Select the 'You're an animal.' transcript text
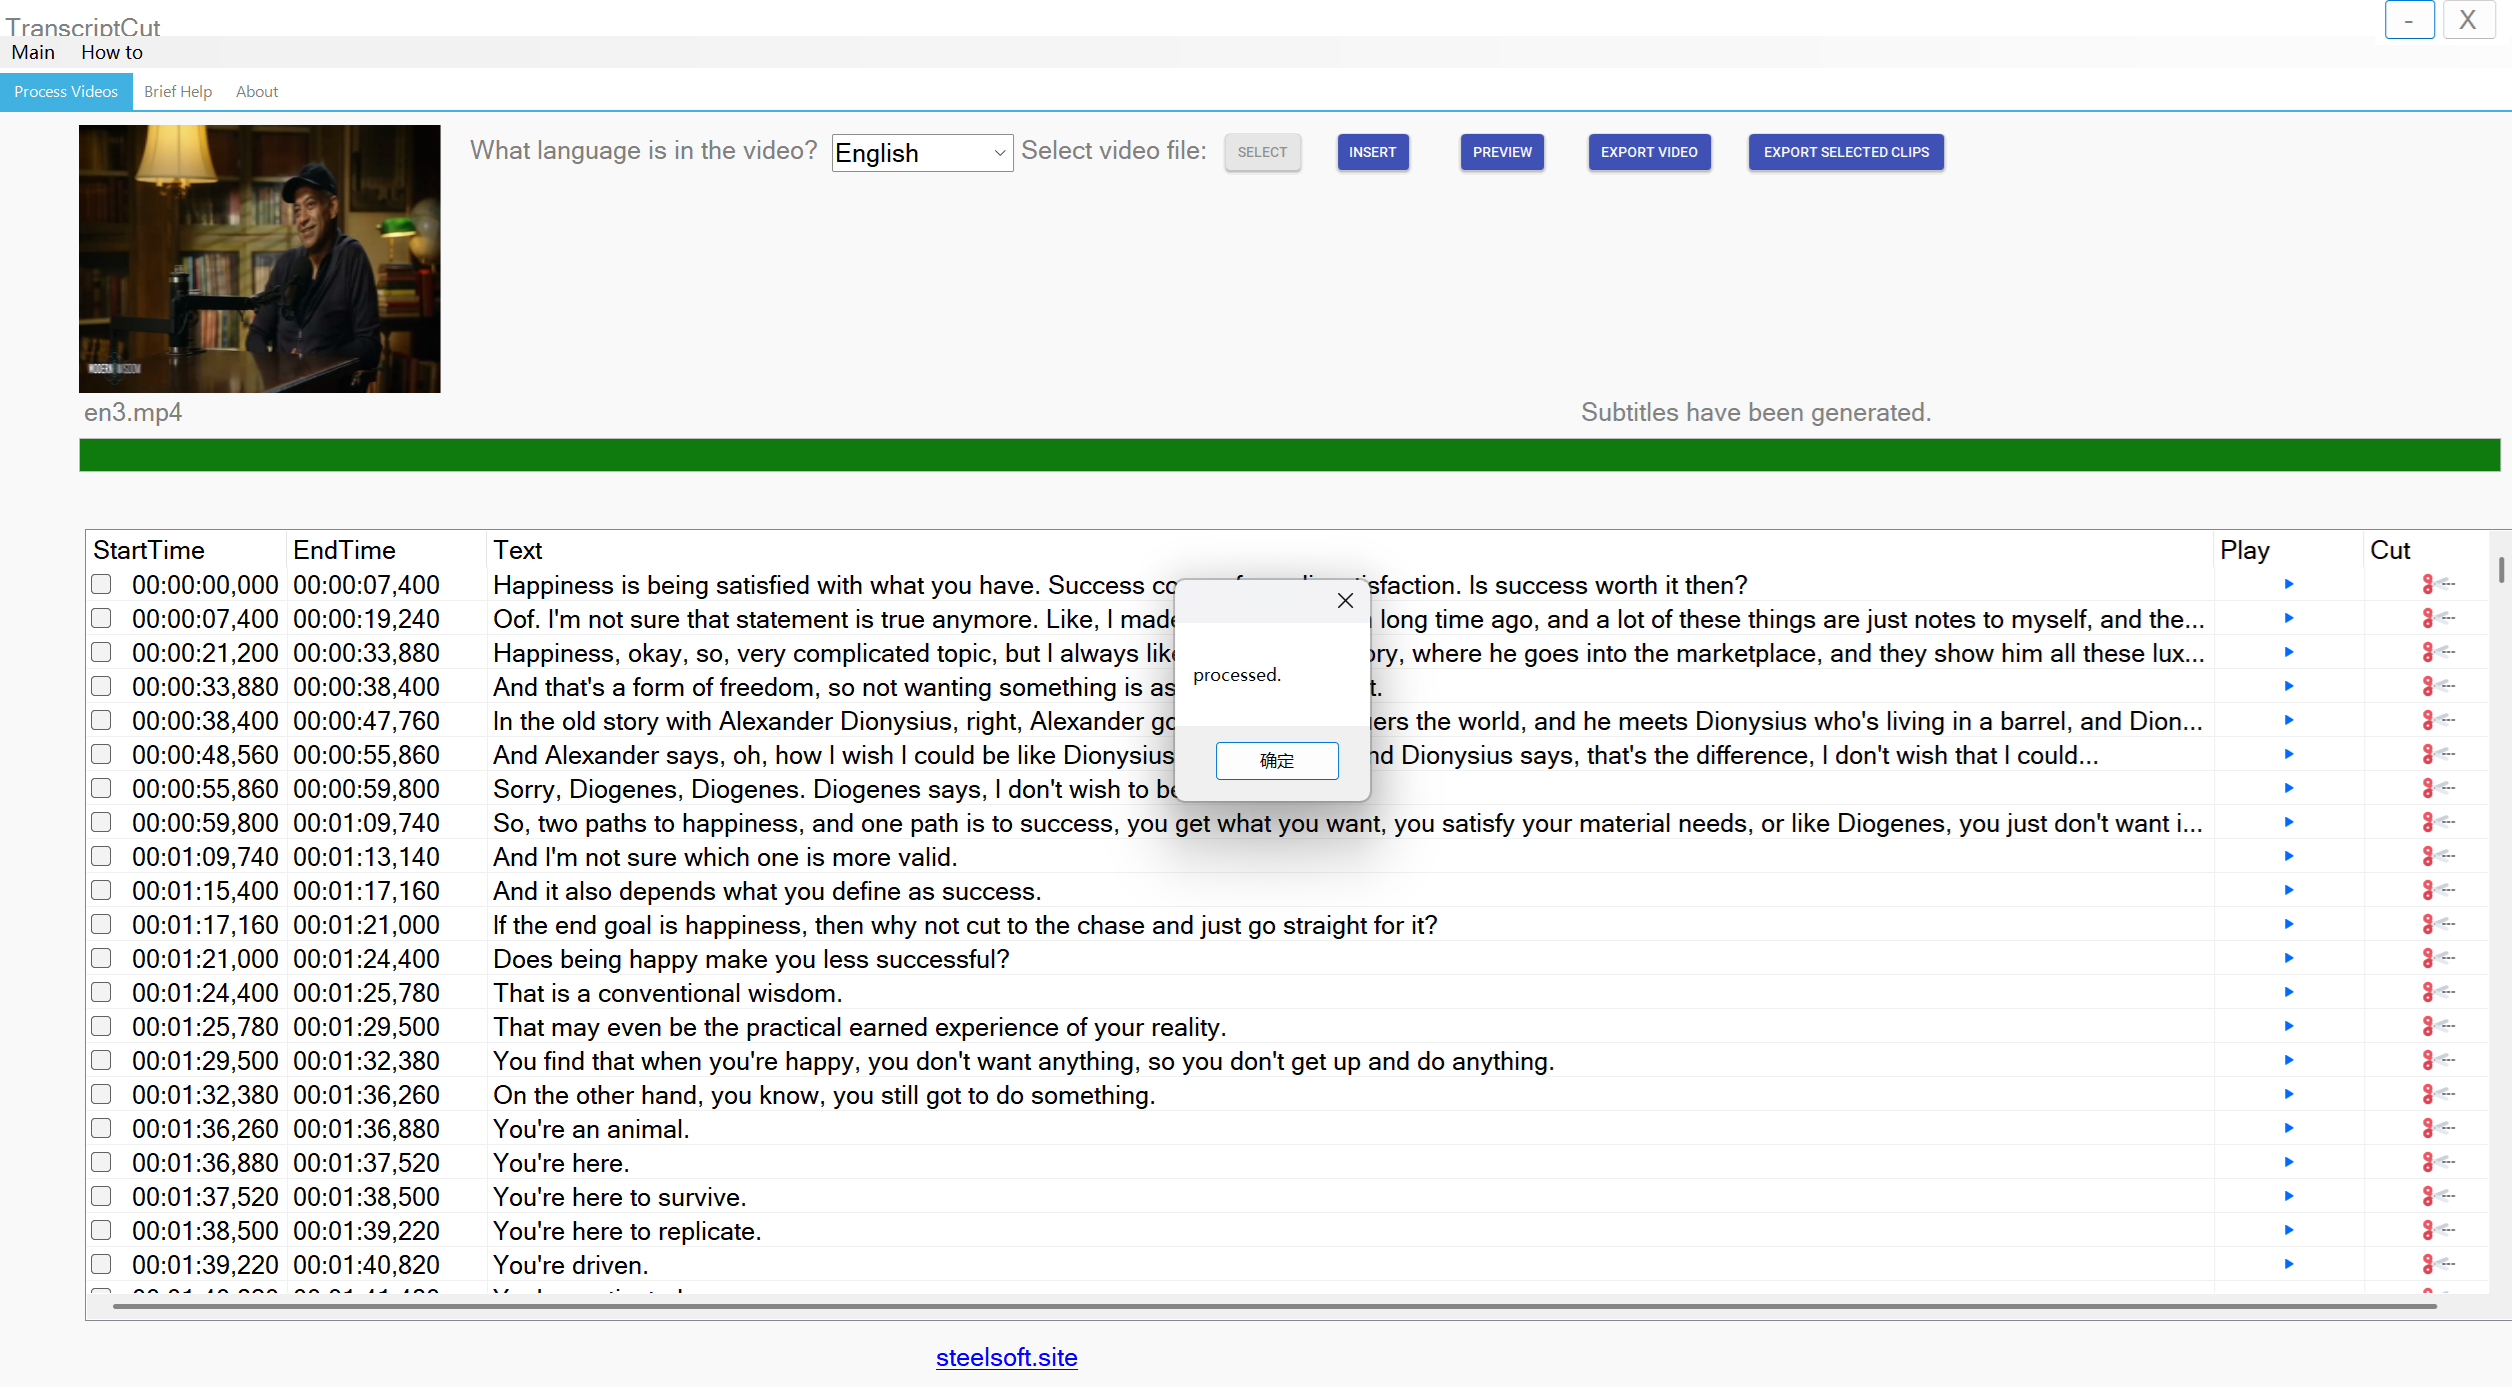 tap(591, 1129)
